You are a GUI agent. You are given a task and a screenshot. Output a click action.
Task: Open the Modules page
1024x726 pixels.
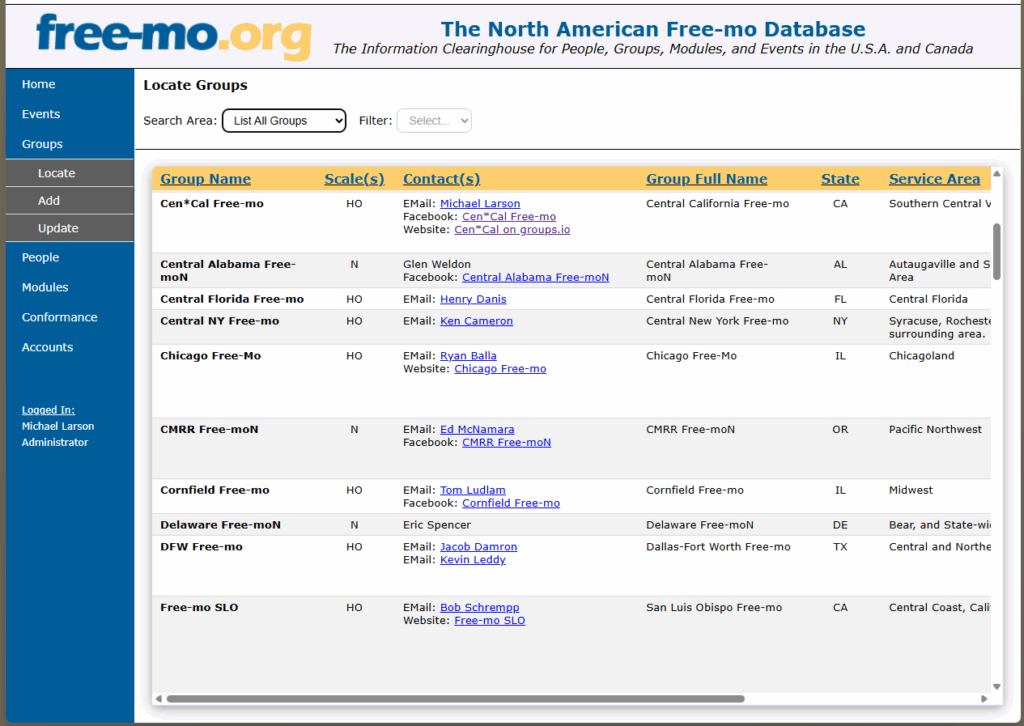pyautogui.click(x=46, y=287)
